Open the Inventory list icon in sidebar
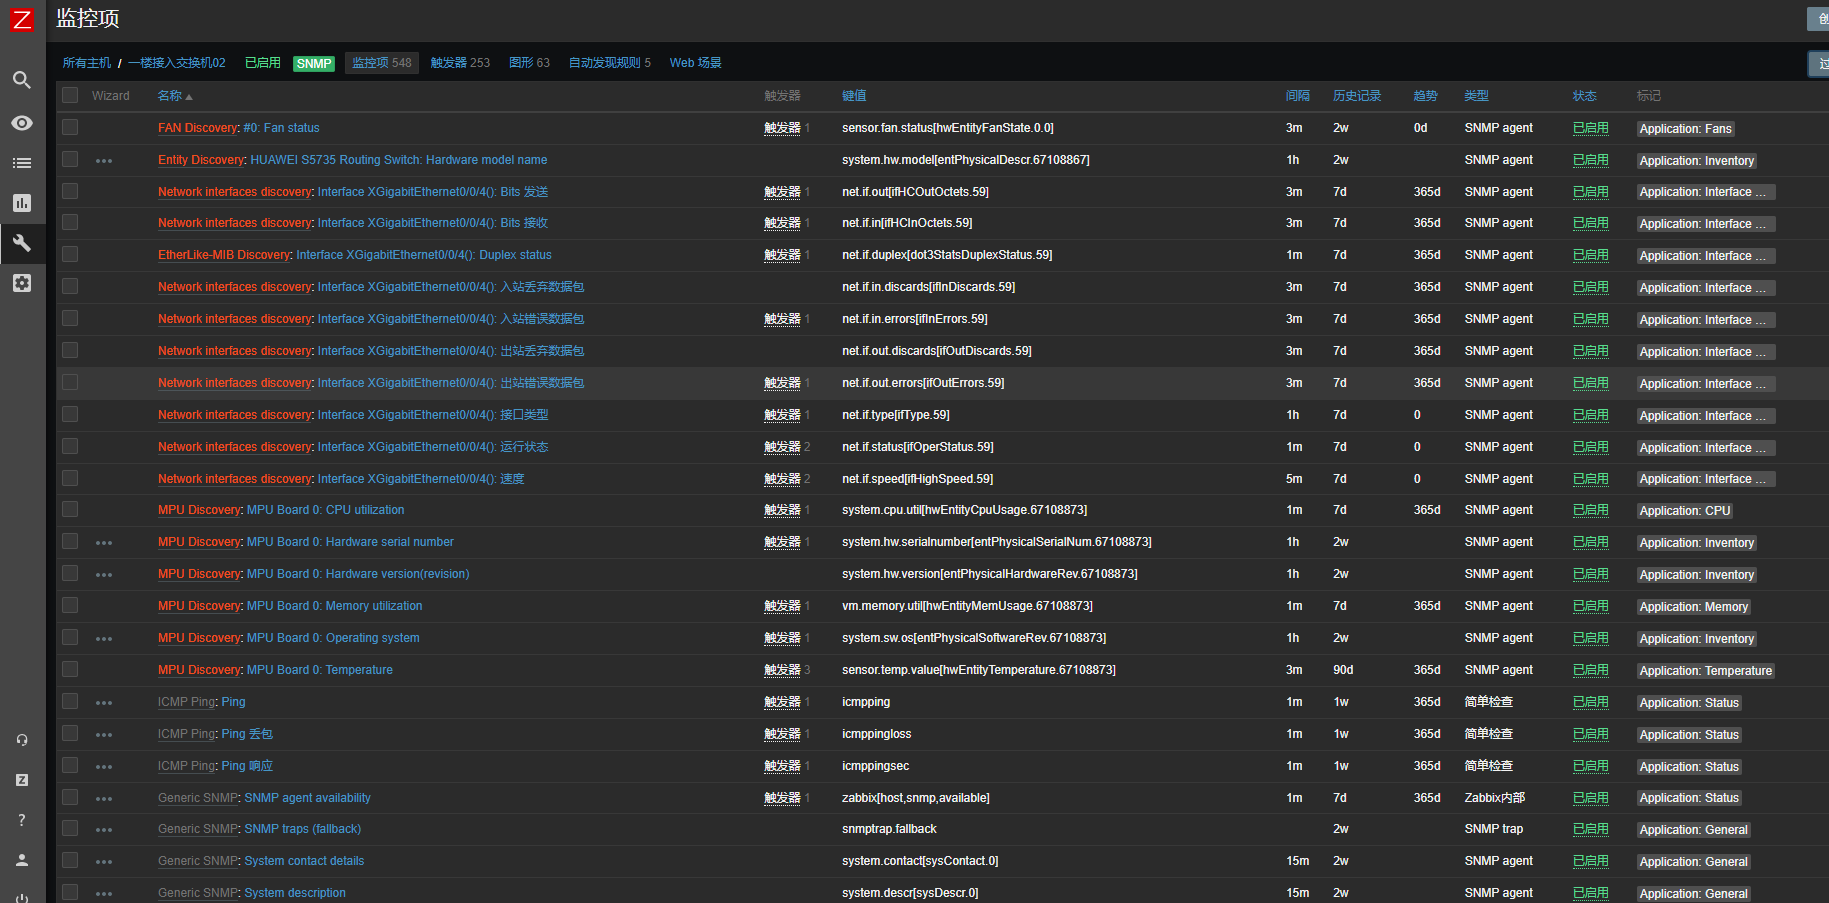 pyautogui.click(x=21, y=163)
